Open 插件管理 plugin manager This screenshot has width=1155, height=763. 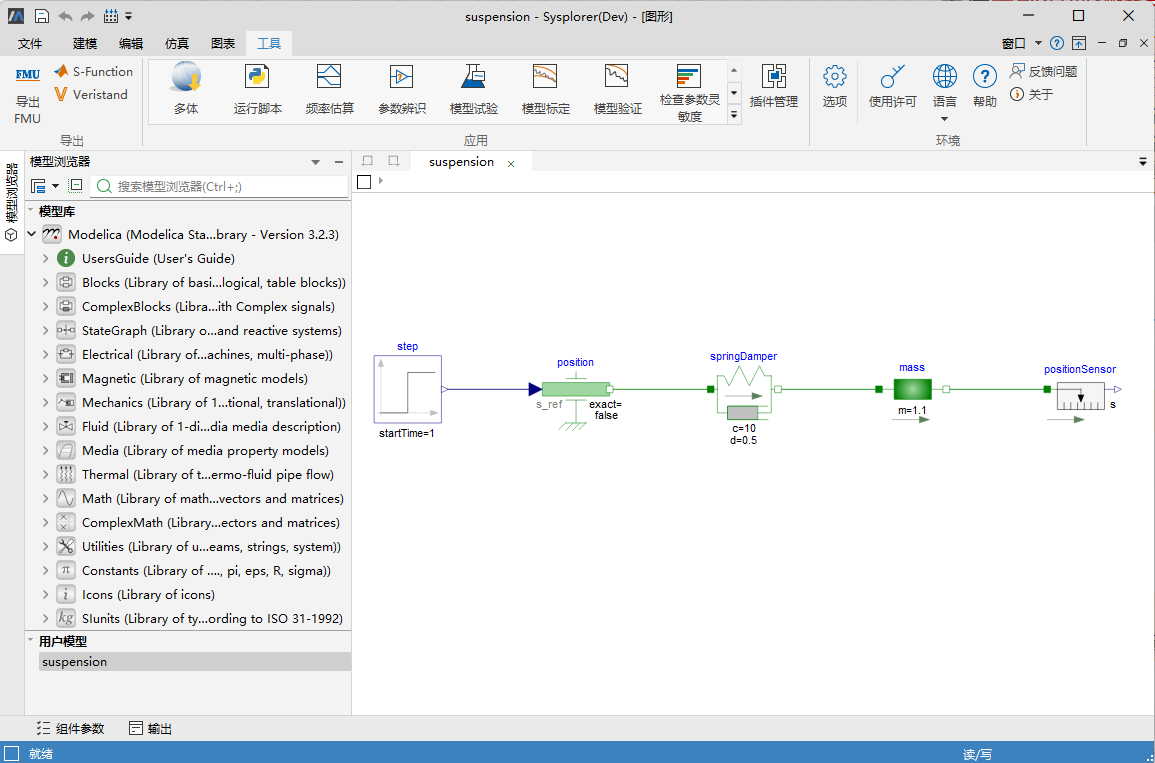(773, 87)
